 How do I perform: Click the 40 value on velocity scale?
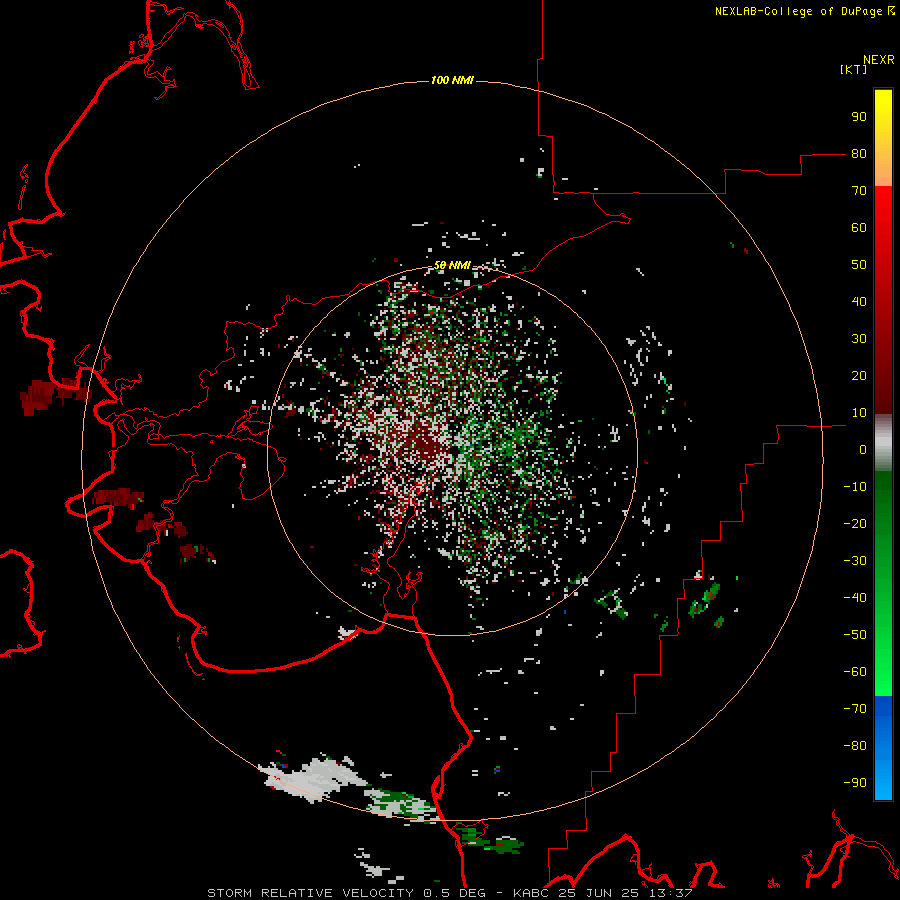pyautogui.click(x=859, y=301)
